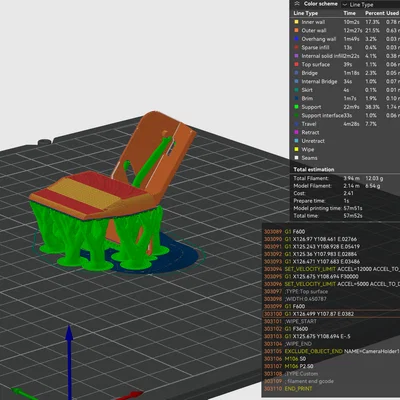Screen dimensions: 400x400
Task: Click the purple Internal solid infill swatch
Action: [296, 56]
